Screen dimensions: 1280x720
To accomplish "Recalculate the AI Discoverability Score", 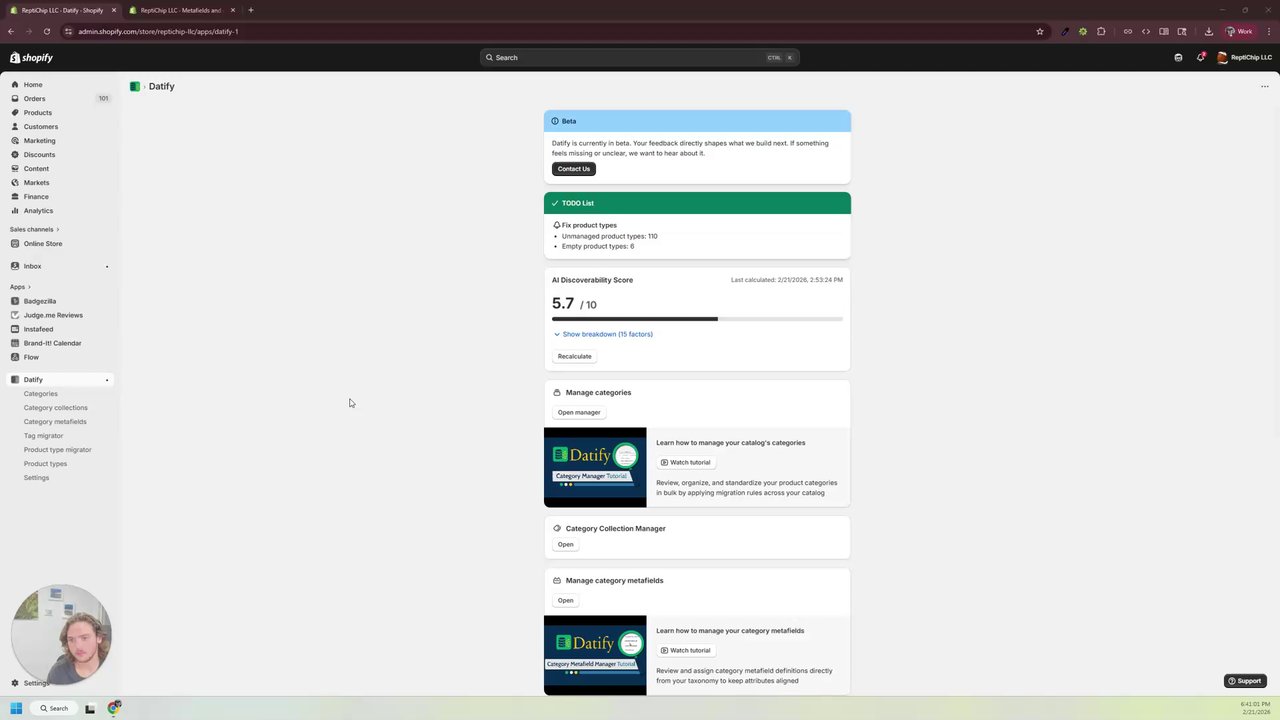I will pyautogui.click(x=575, y=356).
